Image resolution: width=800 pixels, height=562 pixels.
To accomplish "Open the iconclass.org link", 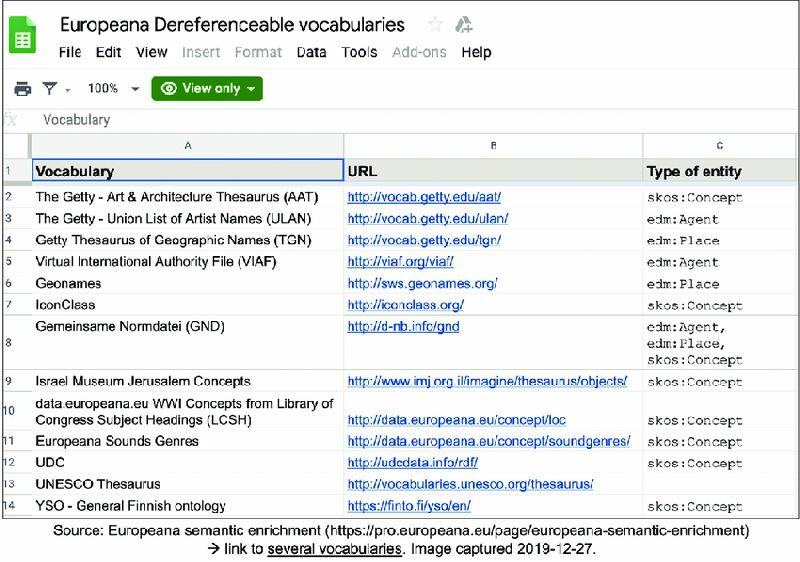I will pyautogui.click(x=406, y=305).
